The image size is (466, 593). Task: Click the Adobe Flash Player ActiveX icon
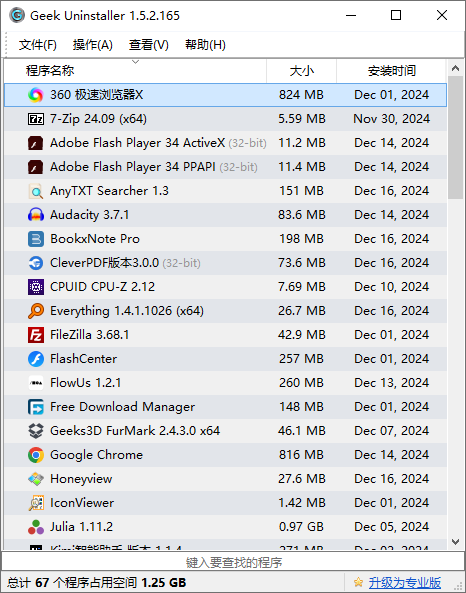[36, 143]
